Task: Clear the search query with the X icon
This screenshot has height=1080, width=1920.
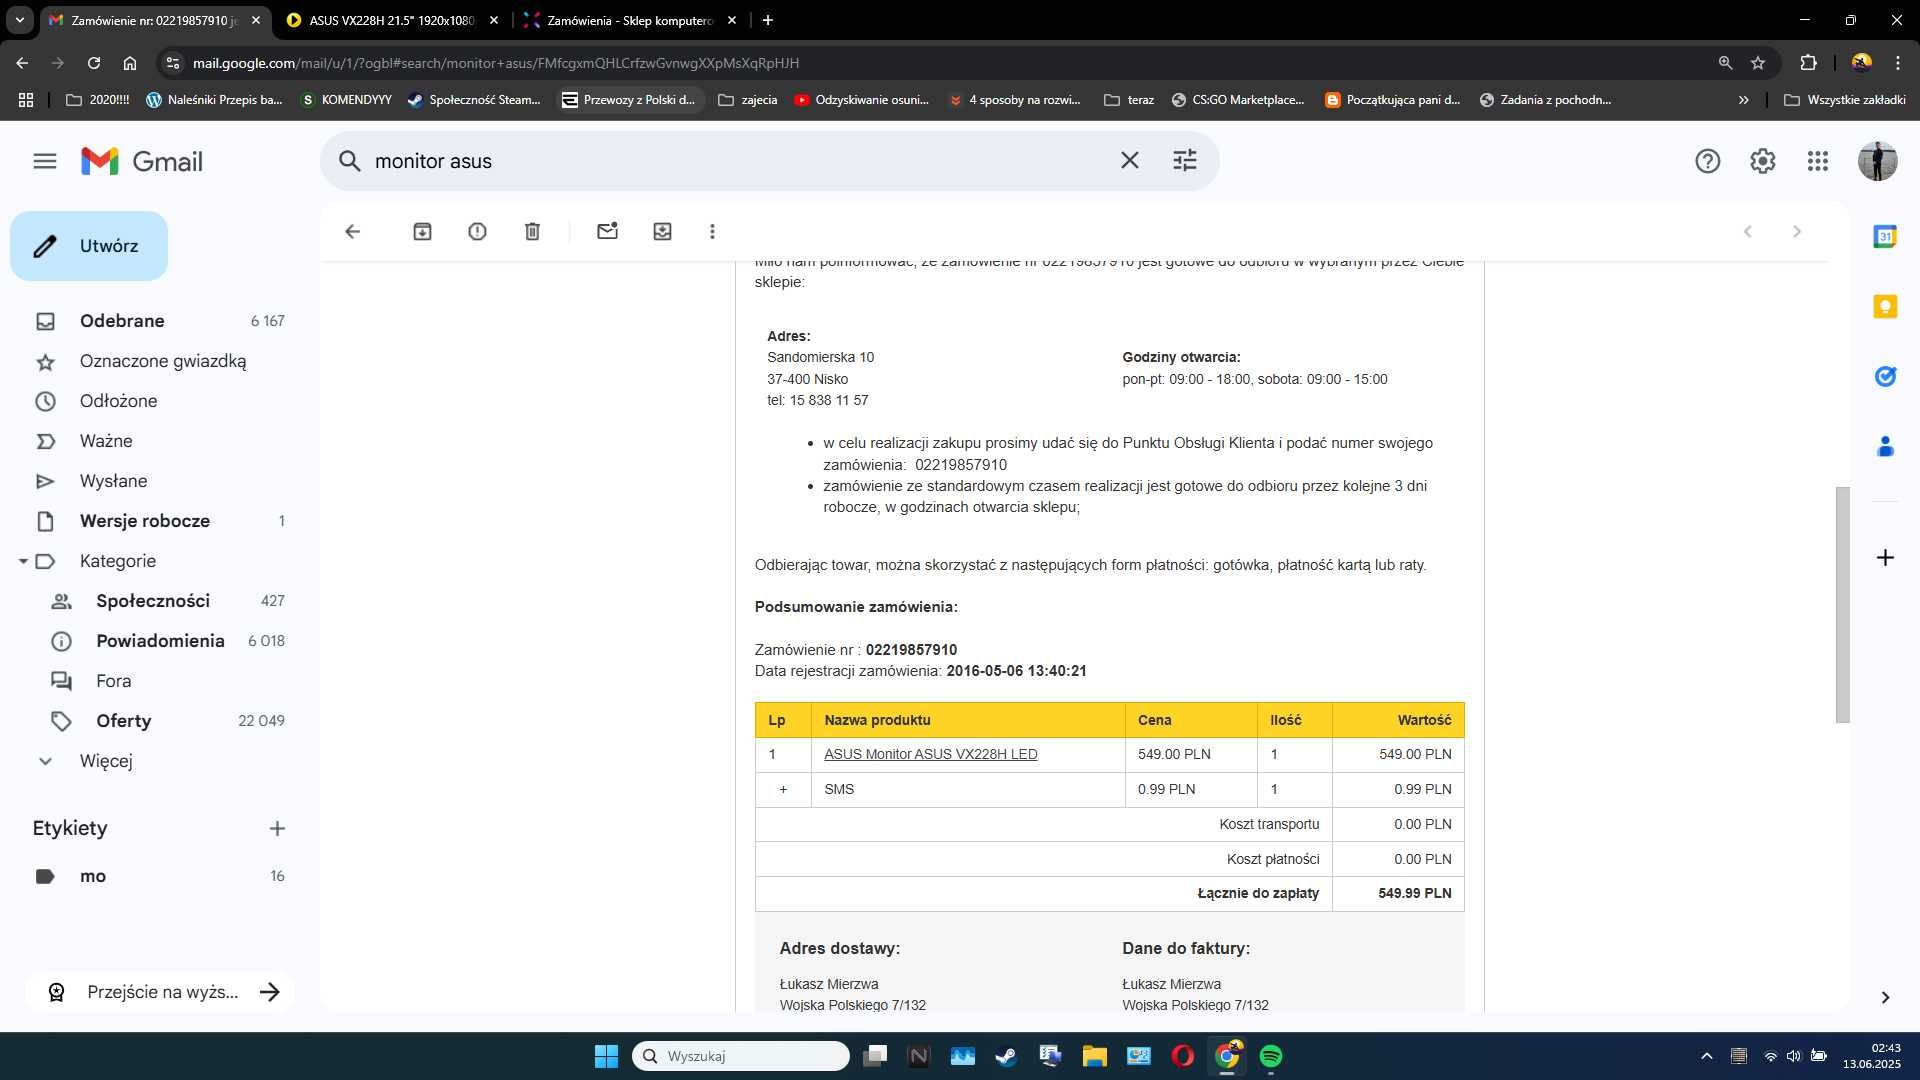Action: [1129, 161]
